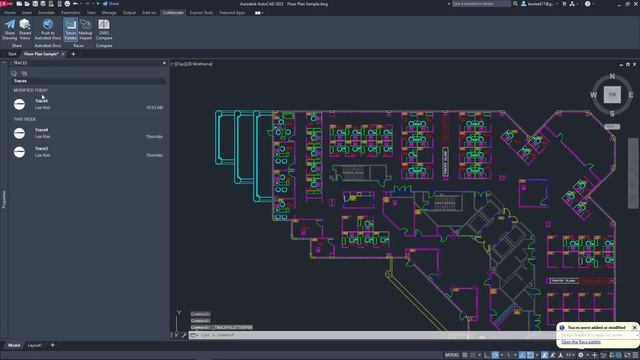
Task: Click the New drawing quick-access icon
Action: [19, 4]
